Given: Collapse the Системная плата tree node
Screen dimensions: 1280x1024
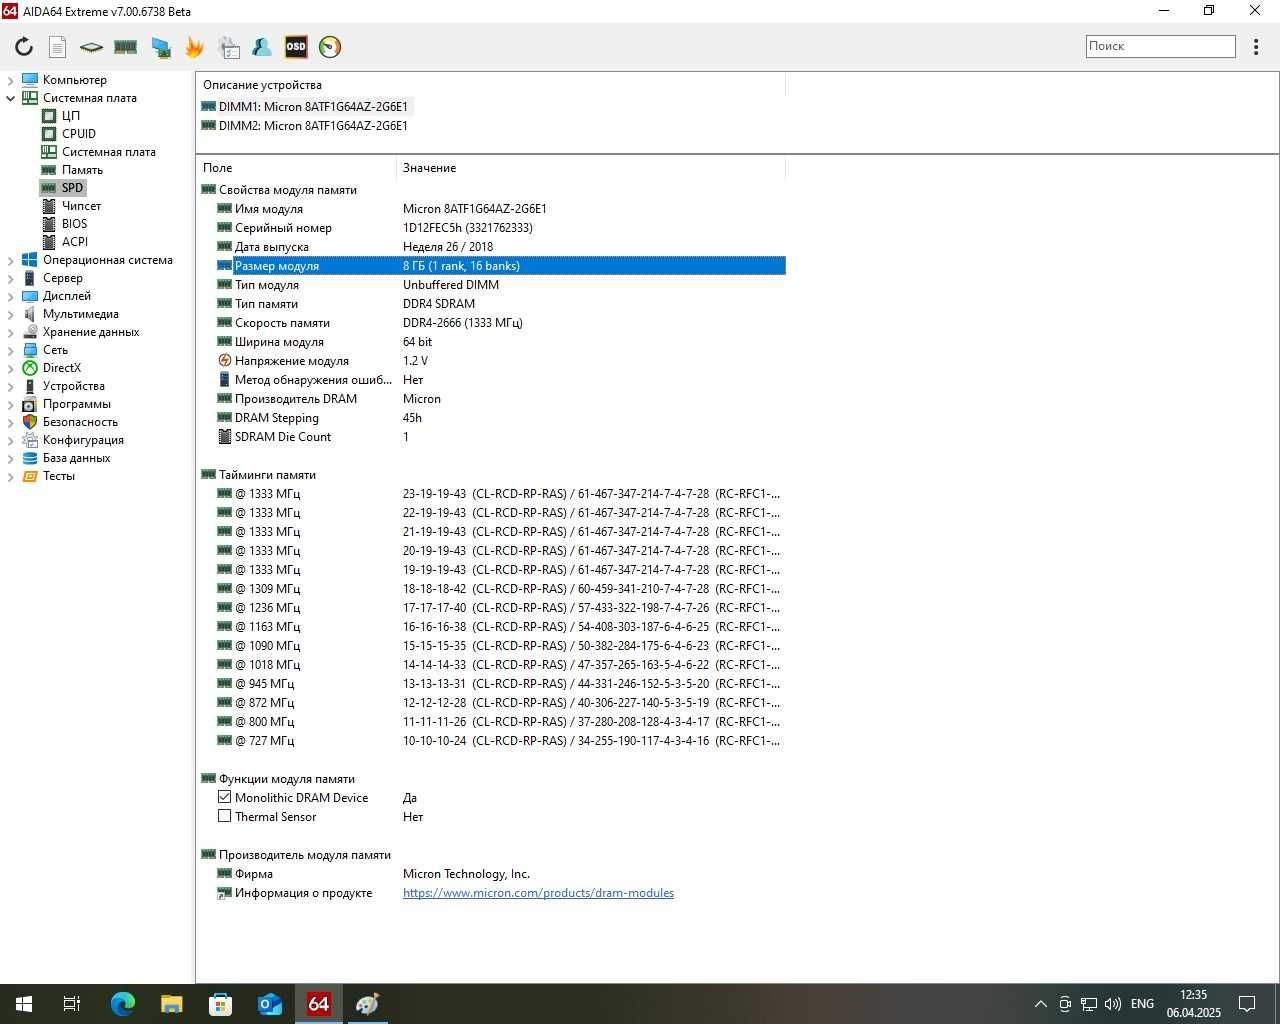Looking at the screenshot, I should (x=11, y=98).
